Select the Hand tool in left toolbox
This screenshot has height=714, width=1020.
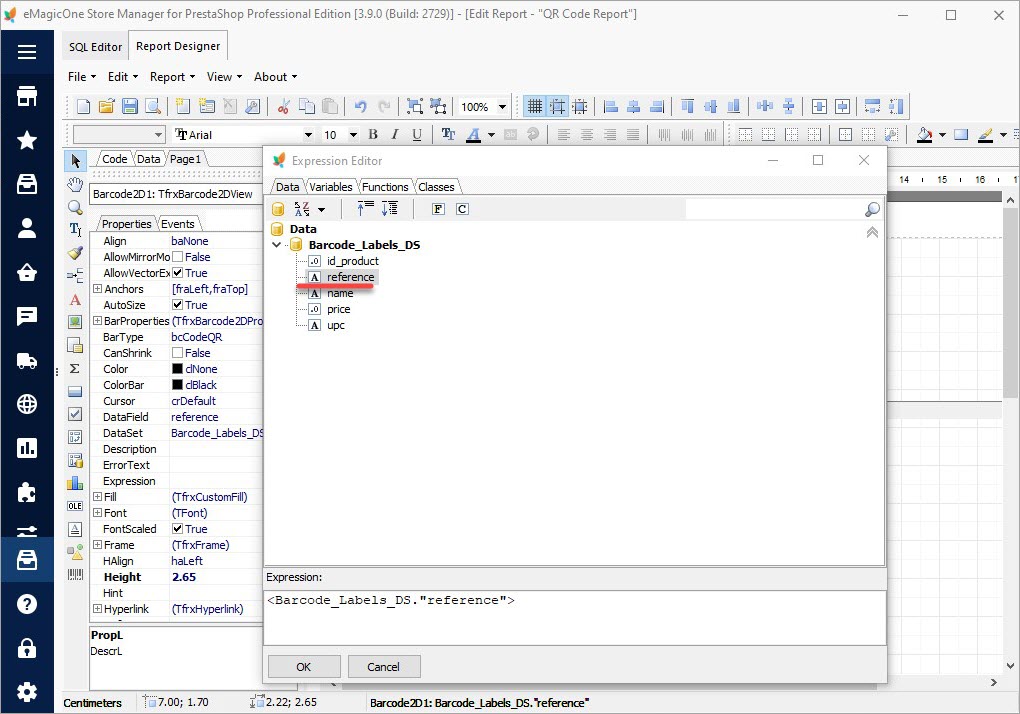point(75,184)
